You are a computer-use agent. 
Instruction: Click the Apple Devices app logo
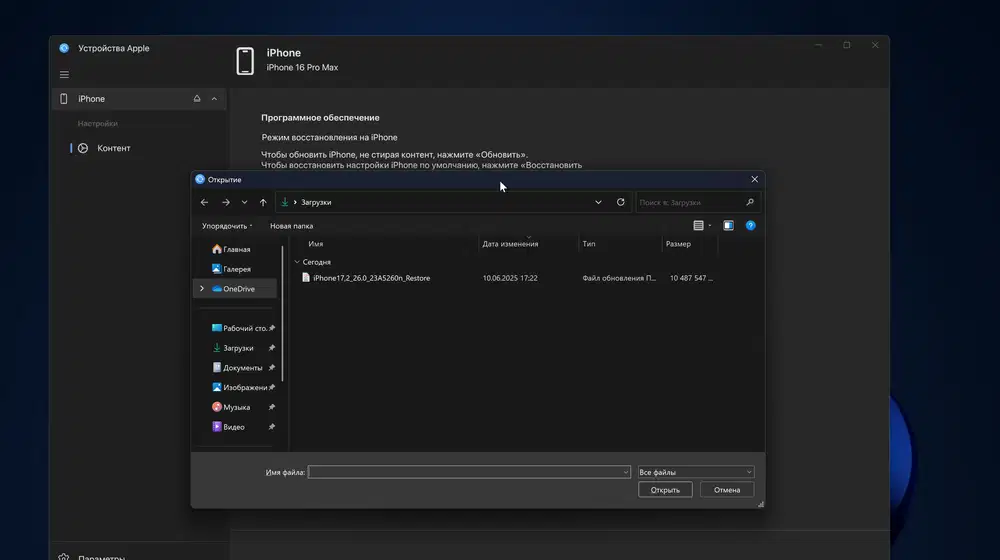[64, 48]
